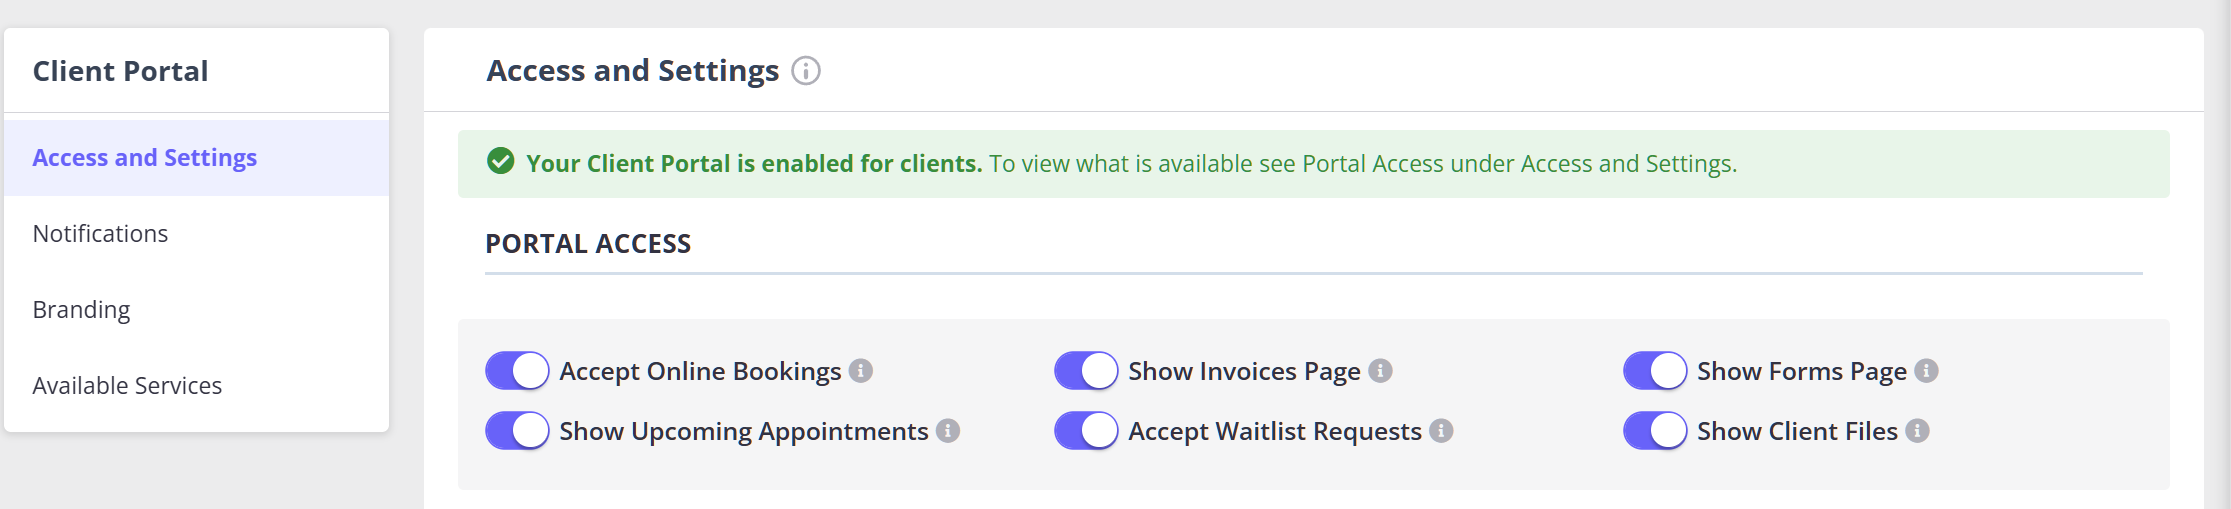Toggle Show Upcoming Appointments switch
Viewport: 2231px width, 509px height.
click(x=517, y=431)
